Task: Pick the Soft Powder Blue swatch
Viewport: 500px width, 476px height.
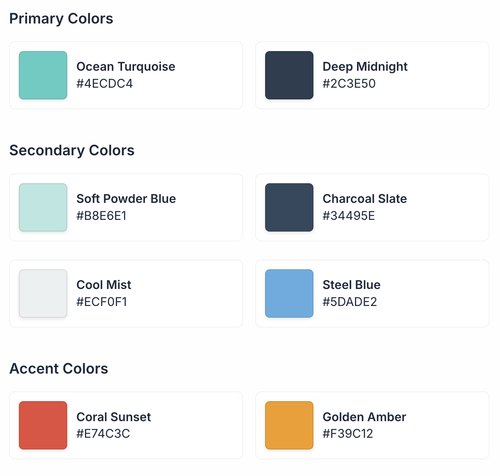Action: click(x=43, y=207)
